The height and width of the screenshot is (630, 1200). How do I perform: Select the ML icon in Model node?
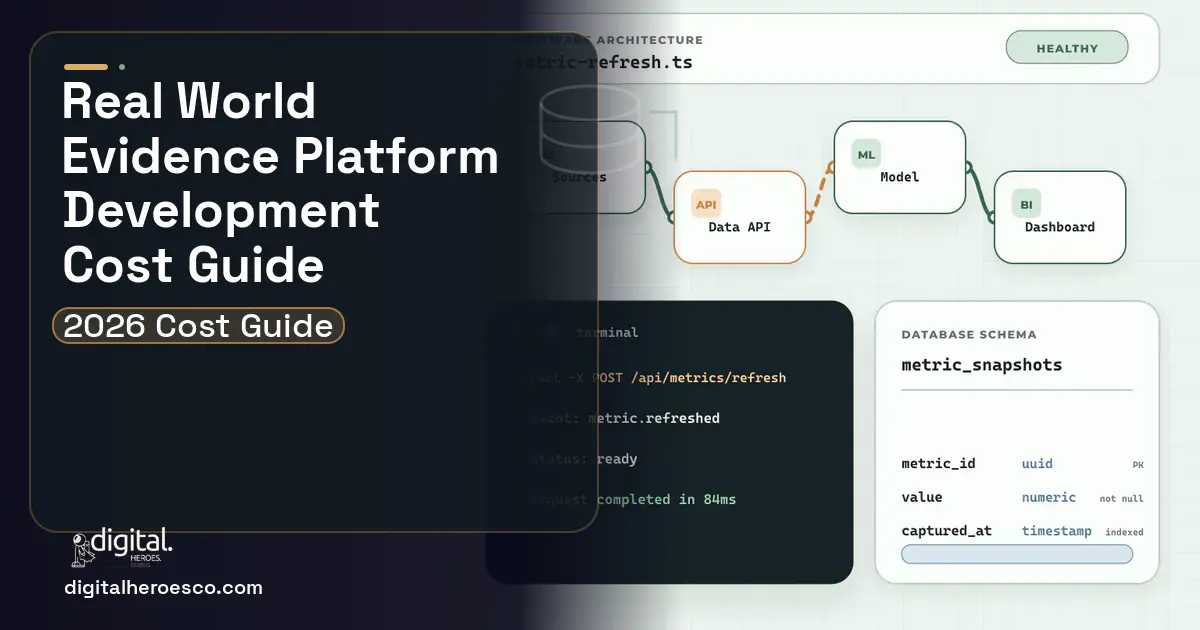coord(866,154)
